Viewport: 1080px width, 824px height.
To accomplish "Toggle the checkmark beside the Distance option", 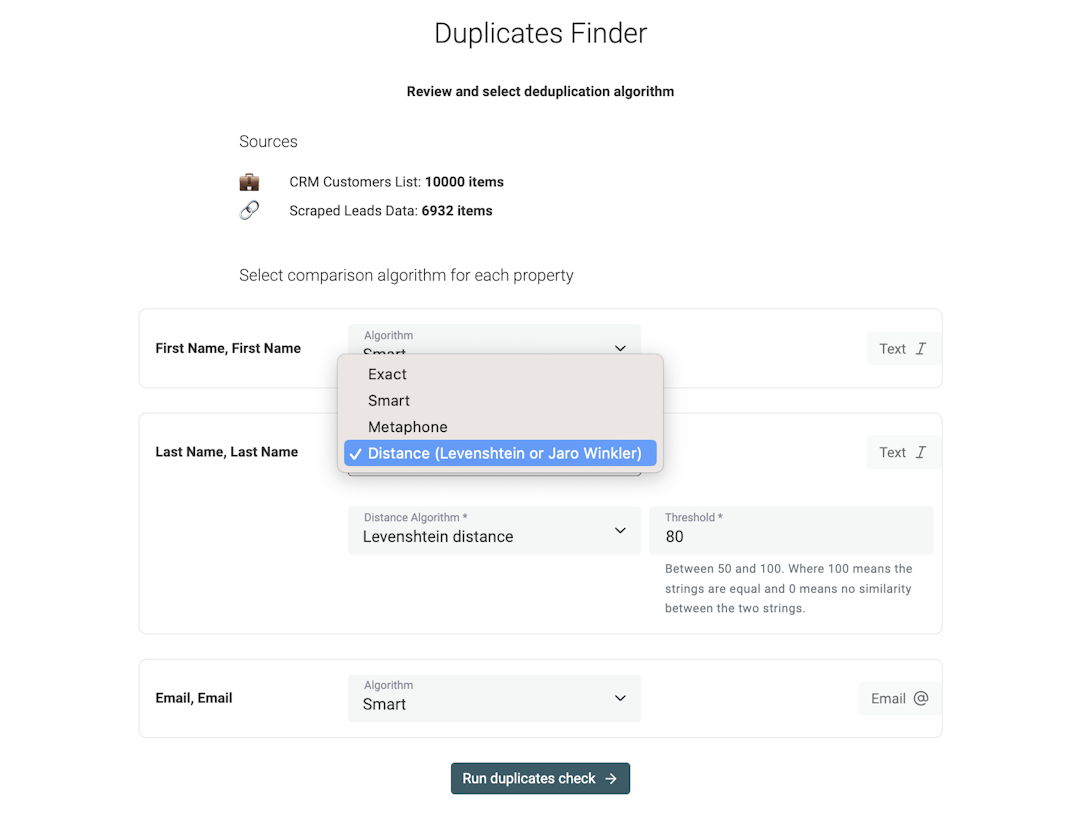I will pos(356,453).
